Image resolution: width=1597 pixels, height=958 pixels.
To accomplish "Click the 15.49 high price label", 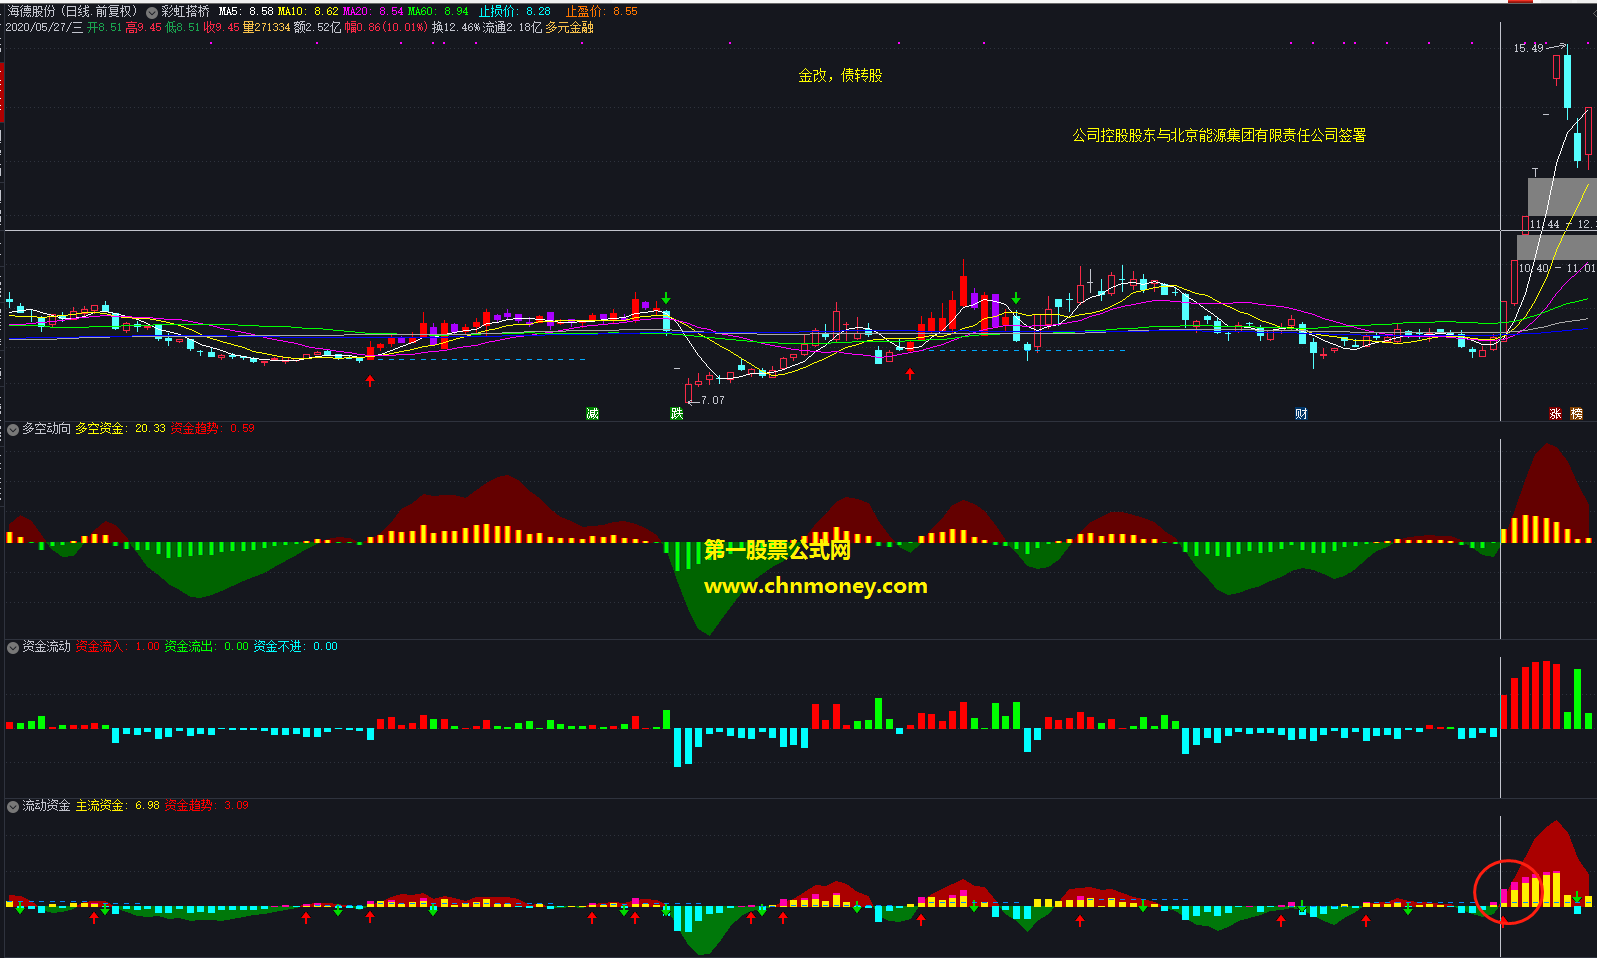I will click(1528, 48).
